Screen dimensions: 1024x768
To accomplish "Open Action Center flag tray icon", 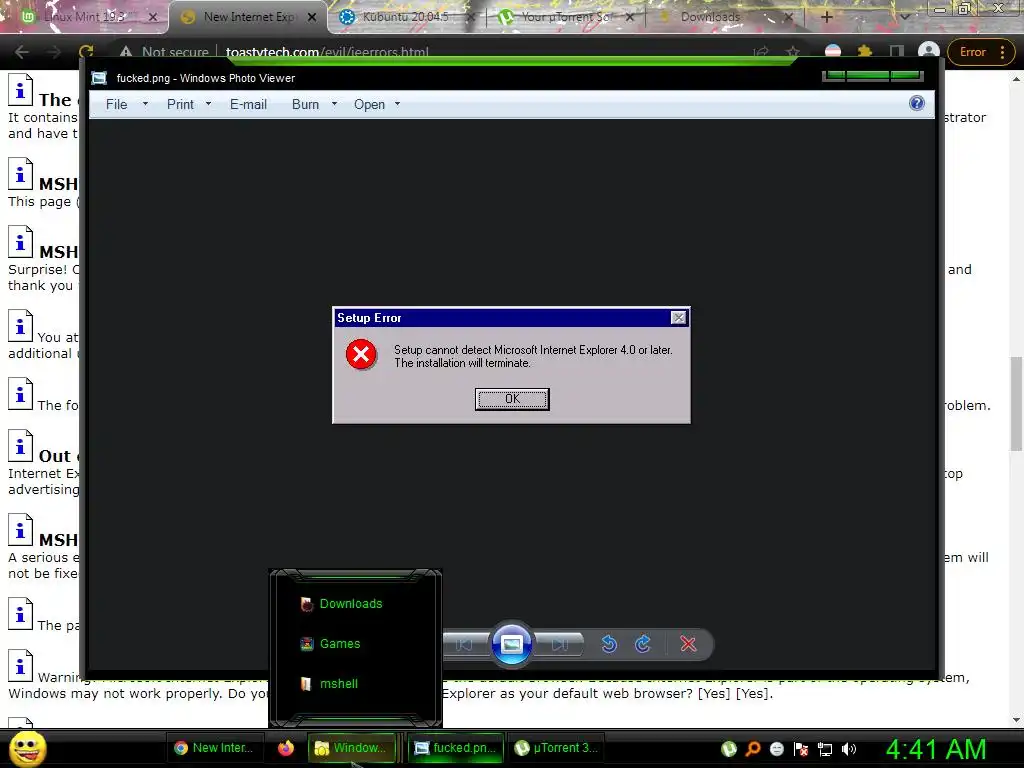I will (x=801, y=749).
